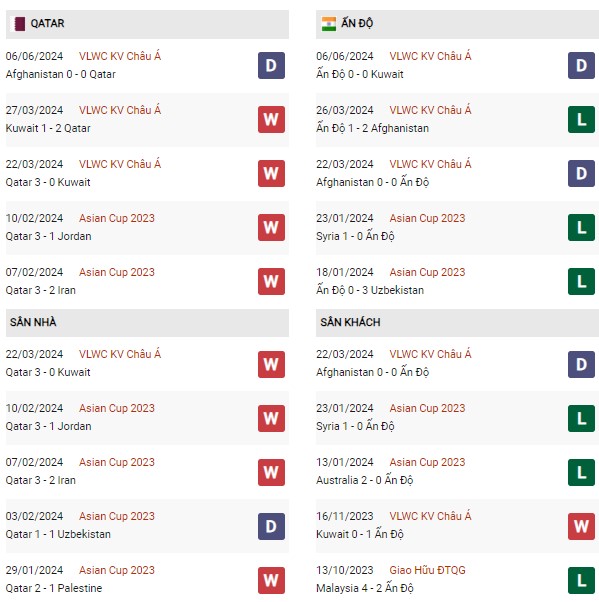Open the SÂN KHÁCH section header

pyautogui.click(x=457, y=323)
